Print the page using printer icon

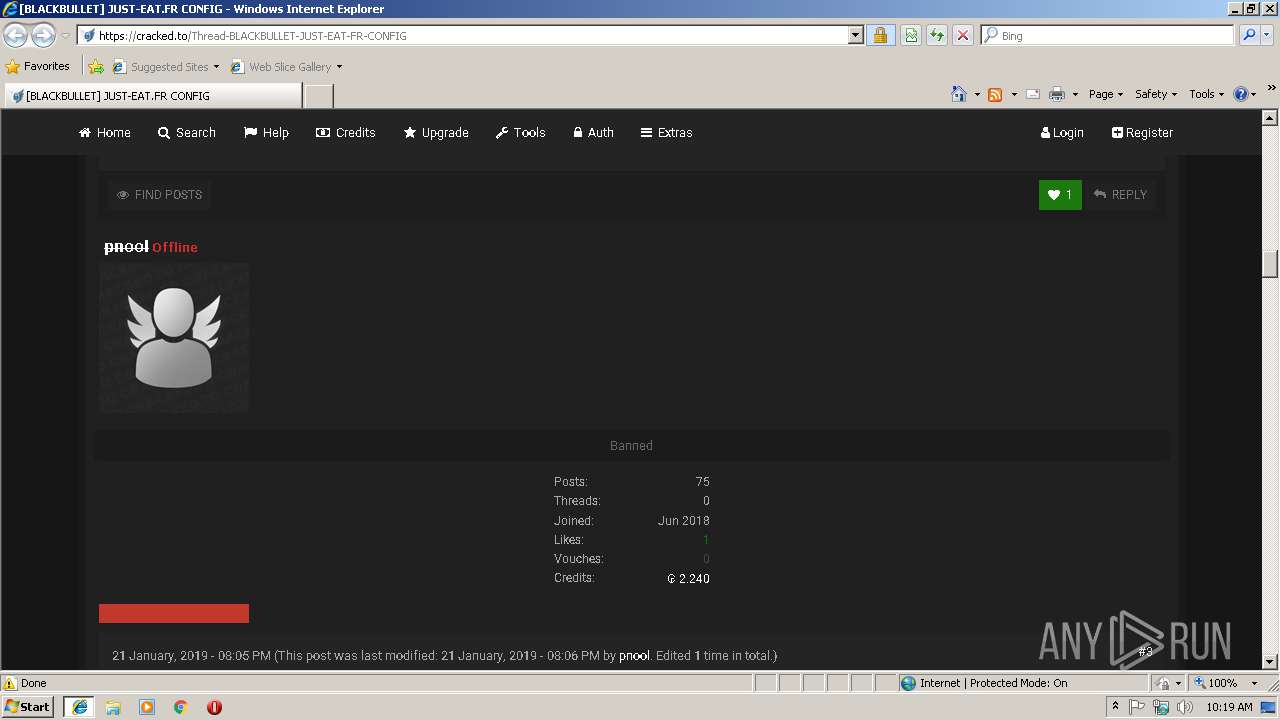(x=1057, y=94)
